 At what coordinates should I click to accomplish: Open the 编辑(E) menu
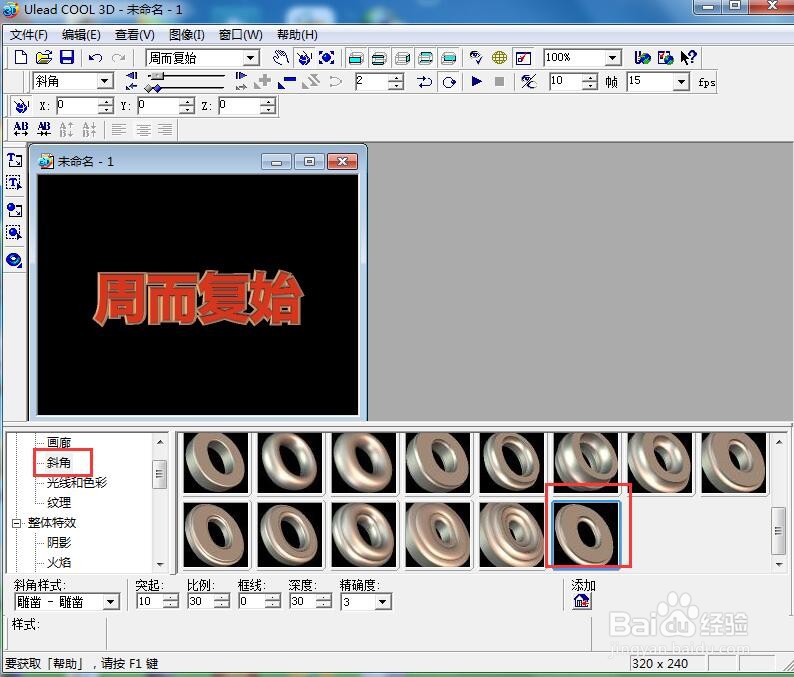tap(81, 34)
